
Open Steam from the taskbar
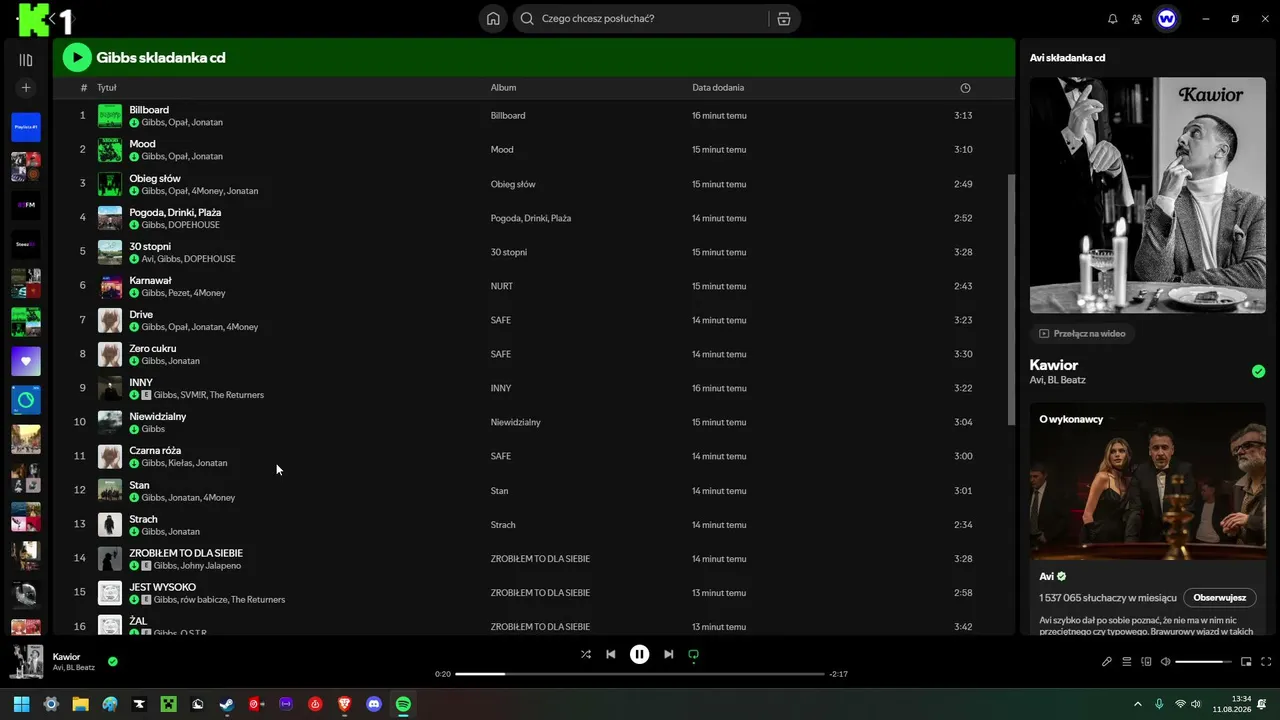click(x=227, y=704)
